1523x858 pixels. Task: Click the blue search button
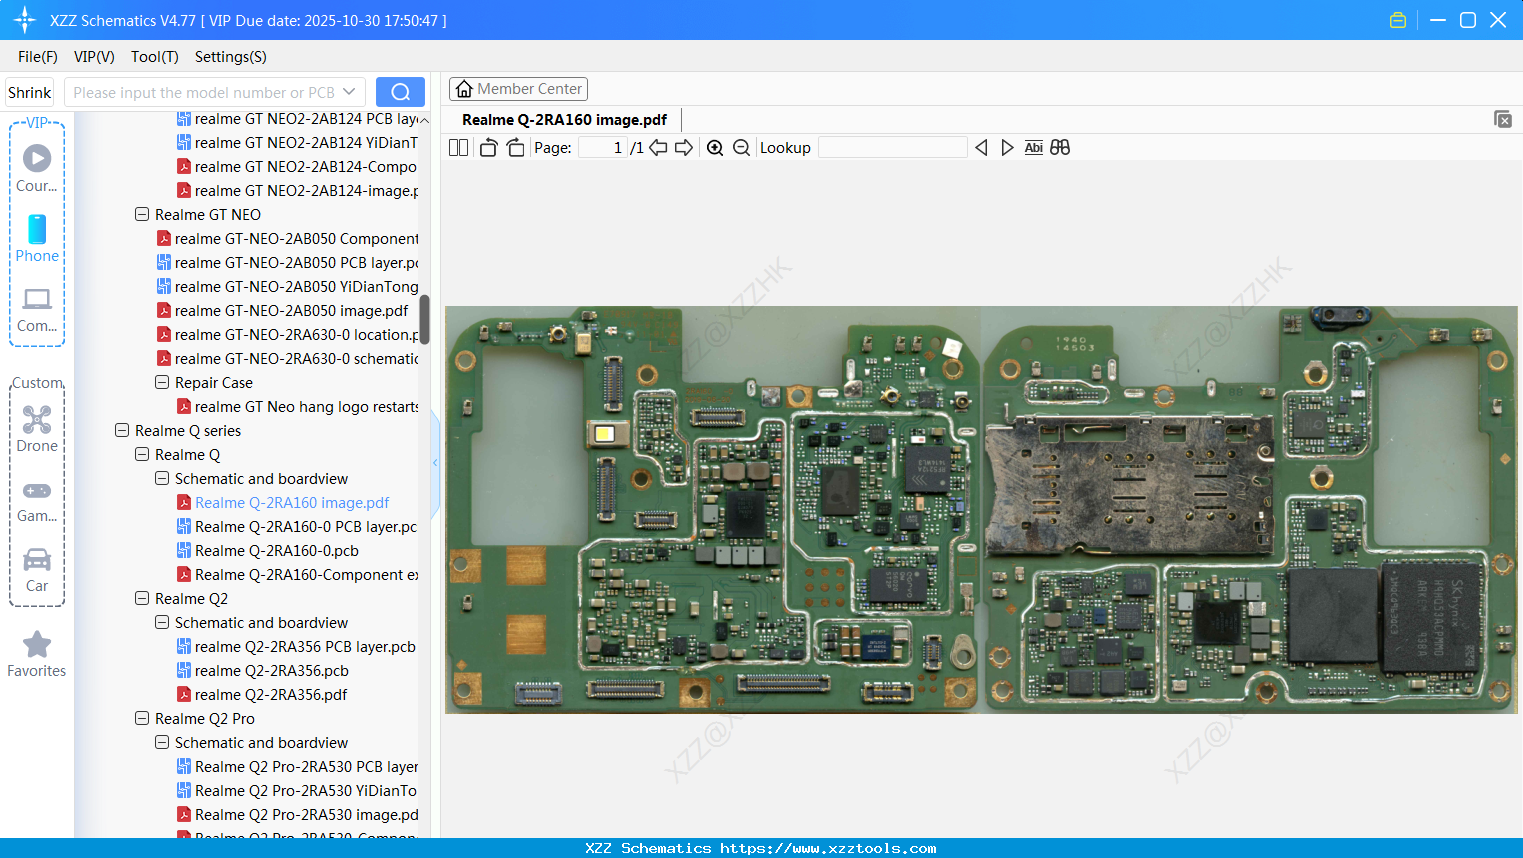tap(400, 92)
